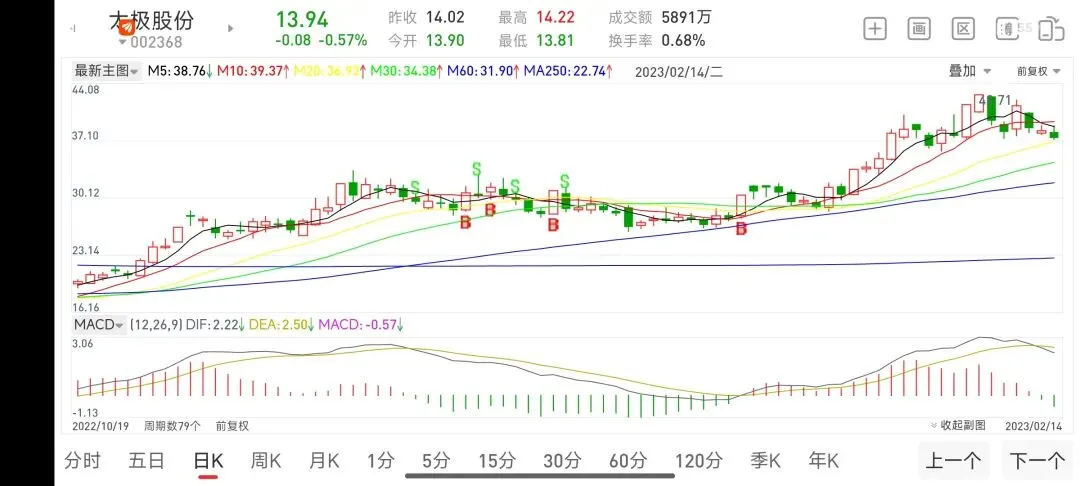Tap the plus icon to add stock
Image resolution: width=1080 pixels, height=486 pixels.
click(x=875, y=28)
